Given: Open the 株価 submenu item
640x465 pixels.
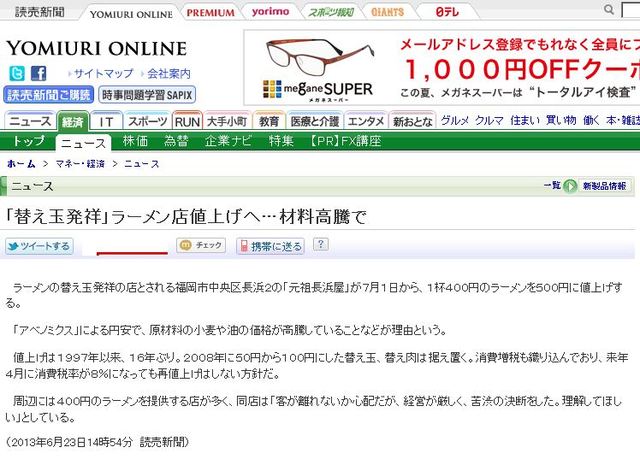Looking at the screenshot, I should [x=135, y=141].
